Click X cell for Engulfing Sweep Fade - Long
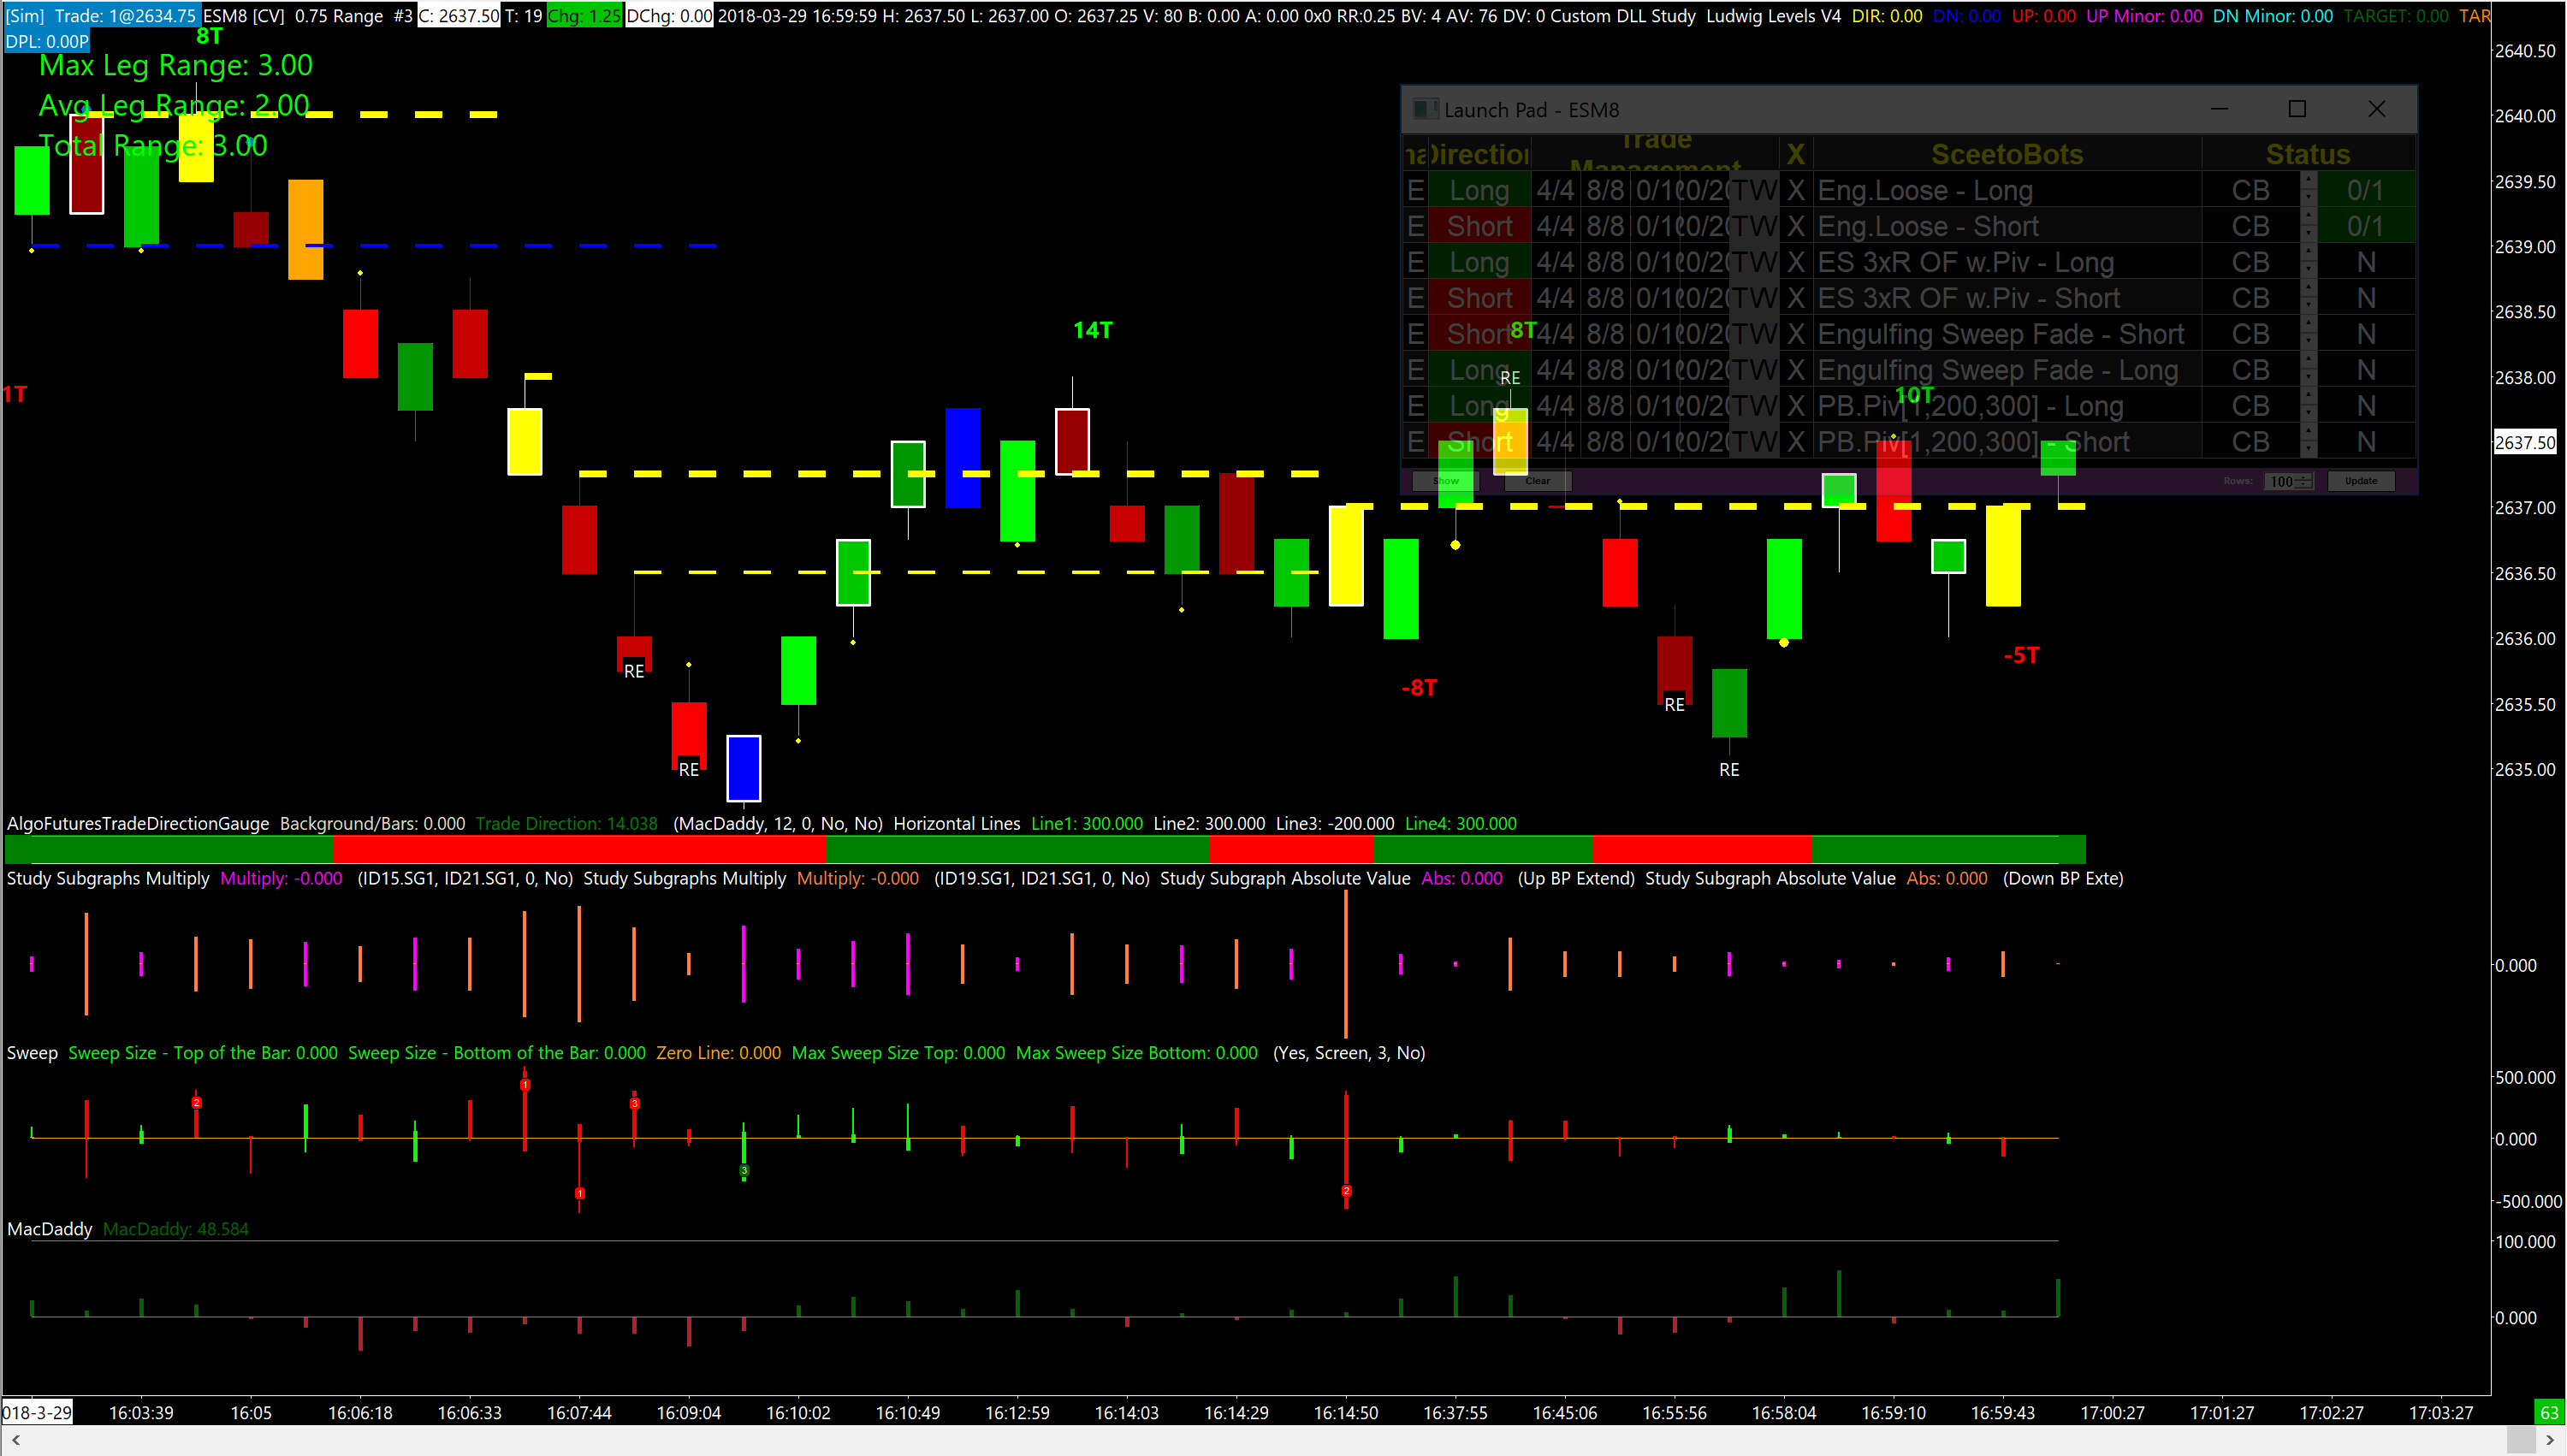The height and width of the screenshot is (1456, 2567). 1796,371
